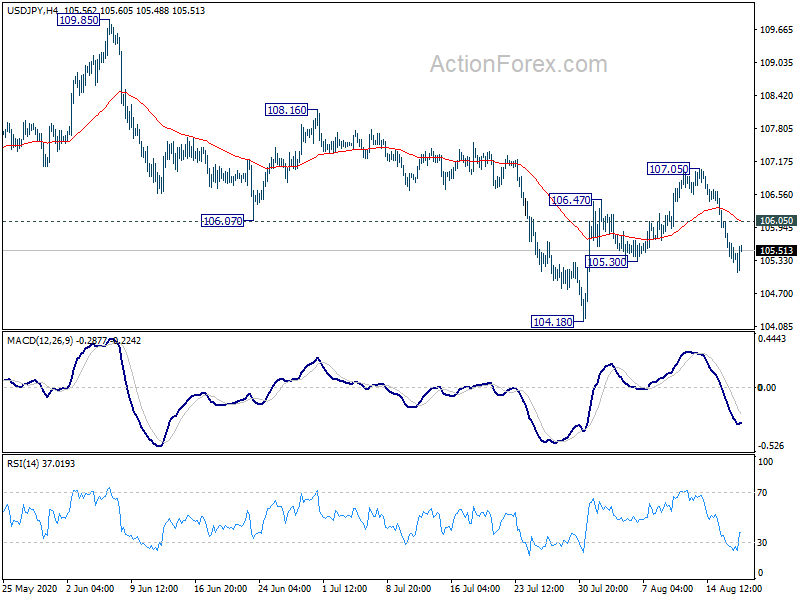This screenshot has height=600, width=800.
Task: Click the 8 Jul 20:00 date label
Action: click(409, 588)
